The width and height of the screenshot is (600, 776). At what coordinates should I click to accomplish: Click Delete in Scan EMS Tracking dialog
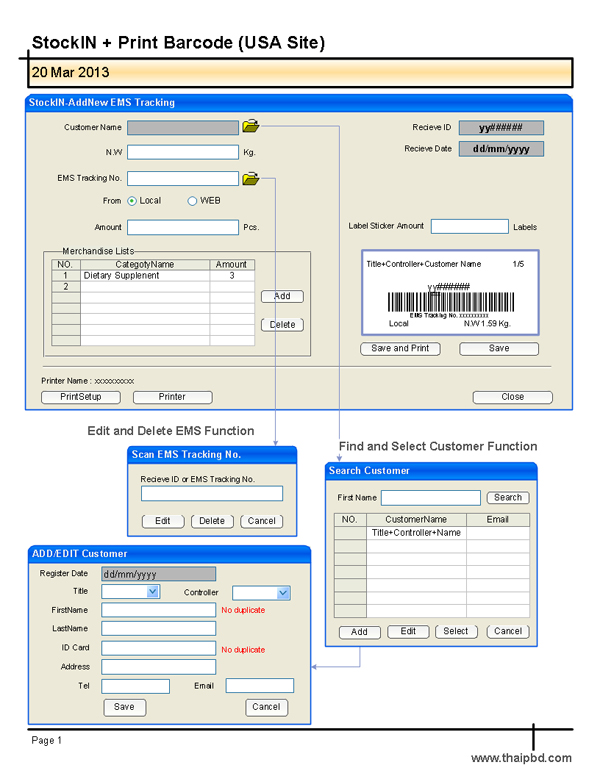click(212, 521)
